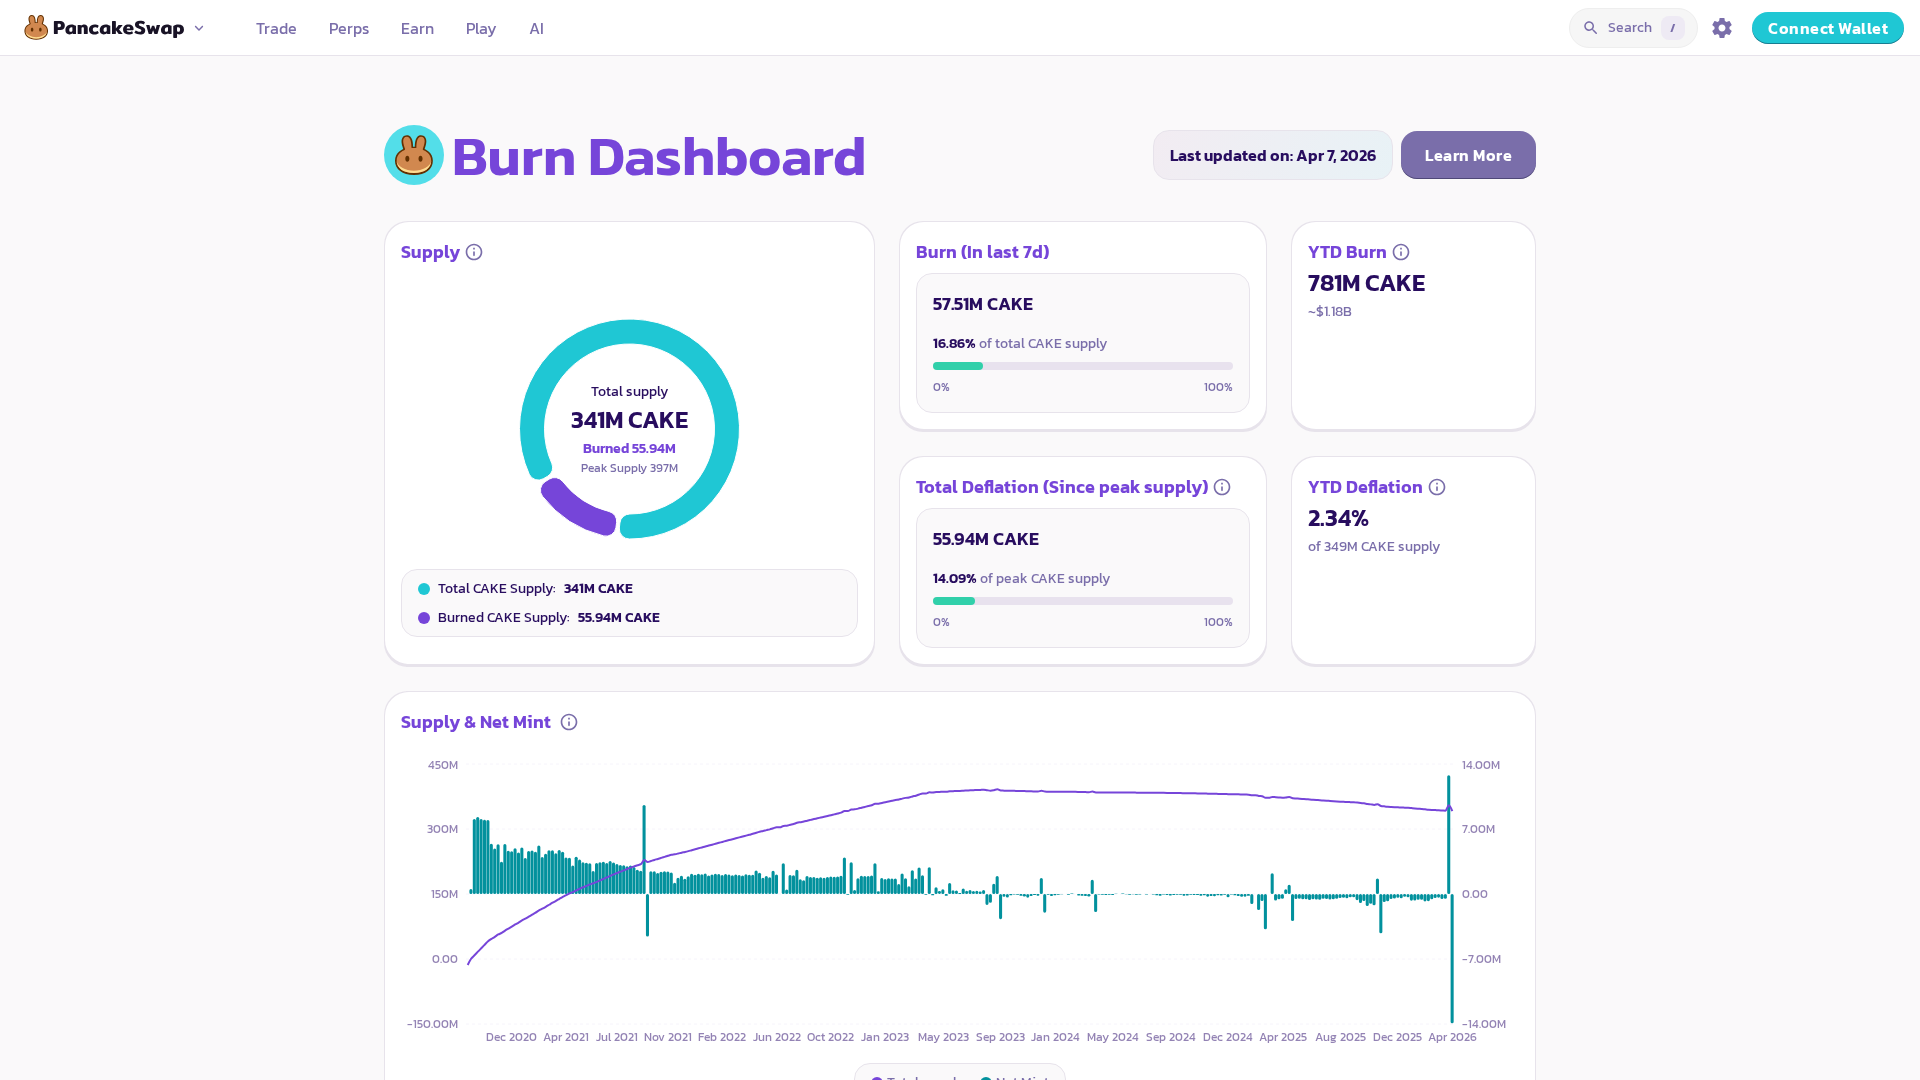Image resolution: width=1920 pixels, height=1080 pixels.
Task: Click the Supply & Net Mint title
Action: pos(476,722)
